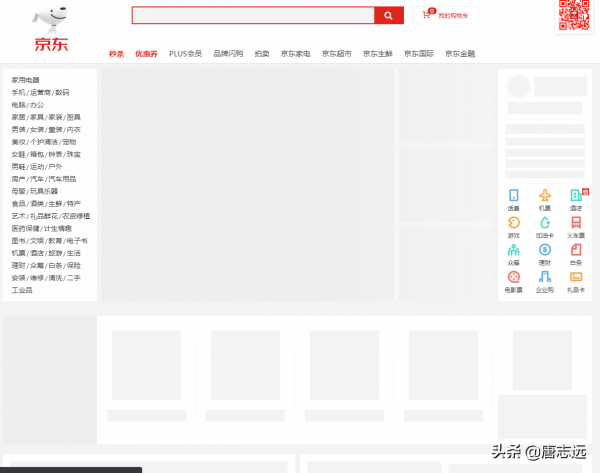The image size is (600, 473).
Task: Open 拍卖 auction nav link
Action: [x=262, y=54]
